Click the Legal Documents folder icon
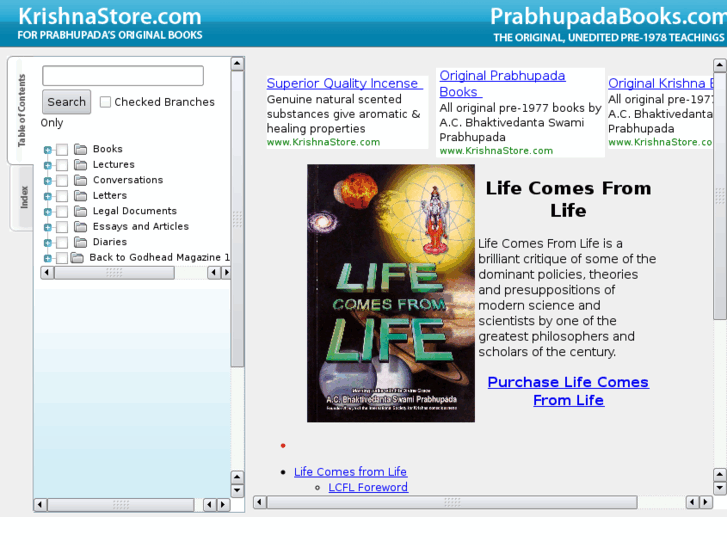The width and height of the screenshot is (727, 545). pyautogui.click(x=81, y=211)
